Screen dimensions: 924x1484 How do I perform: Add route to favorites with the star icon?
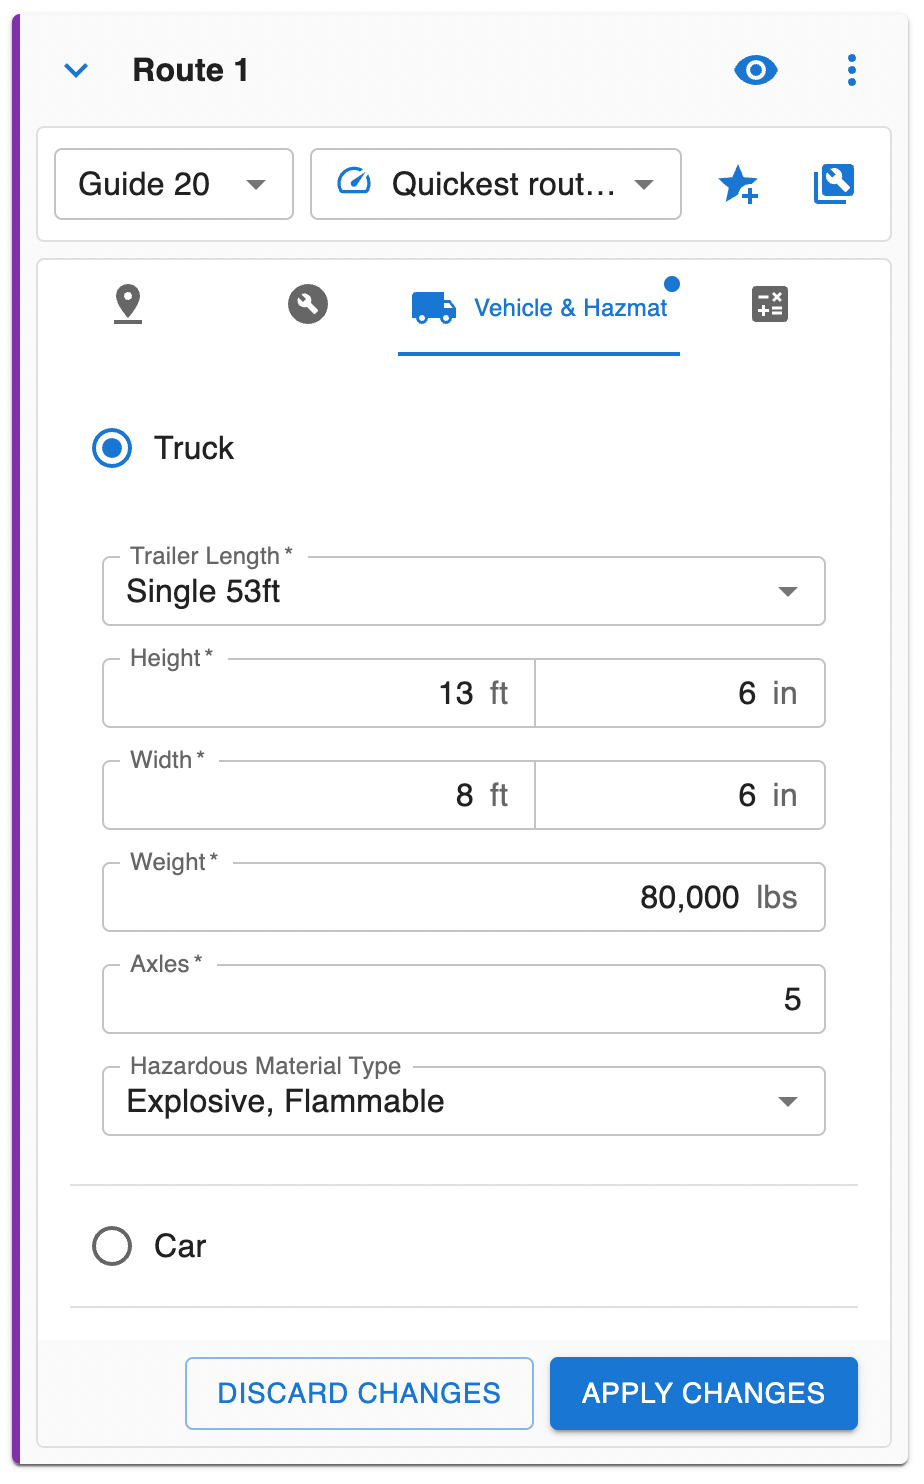739,184
